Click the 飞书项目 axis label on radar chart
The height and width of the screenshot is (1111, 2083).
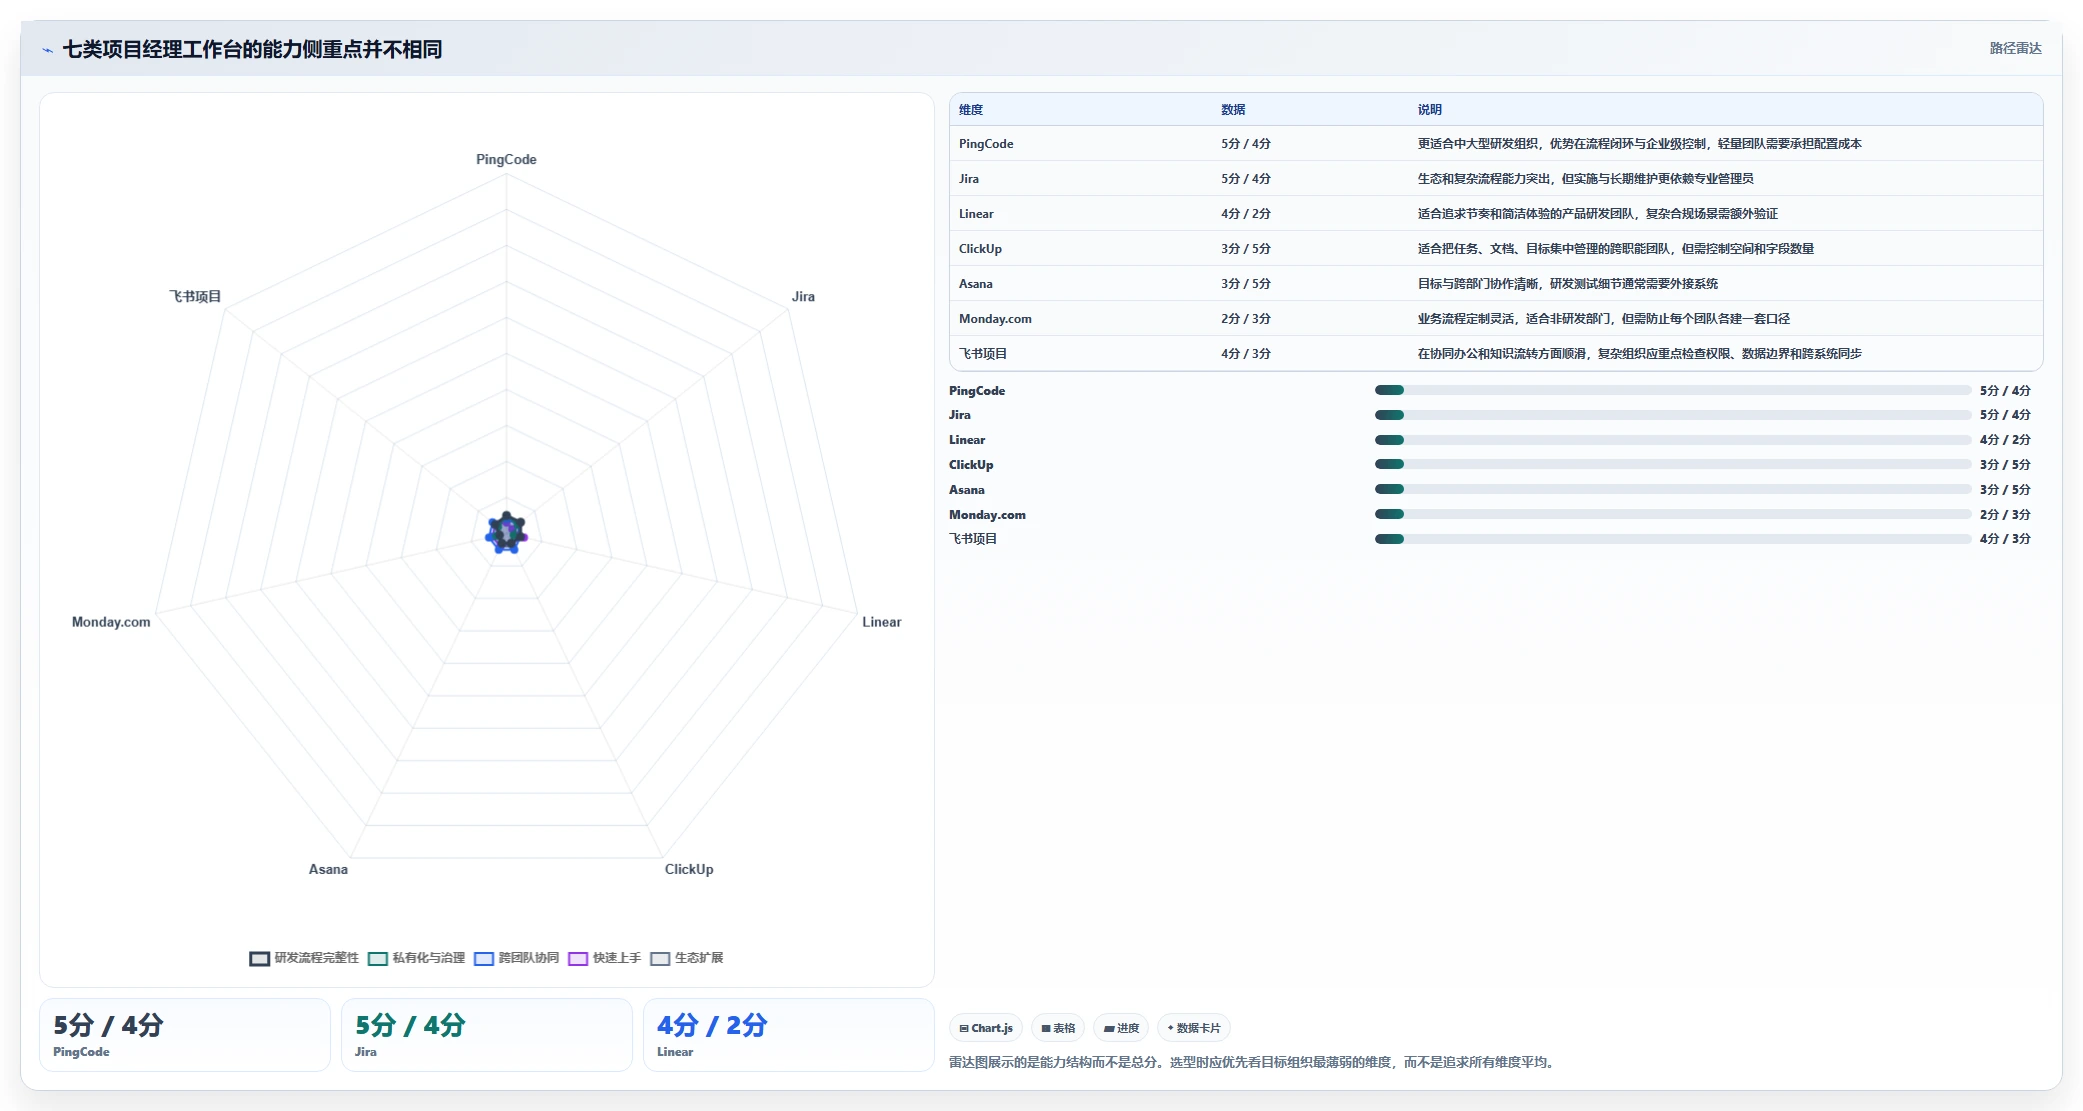point(195,297)
